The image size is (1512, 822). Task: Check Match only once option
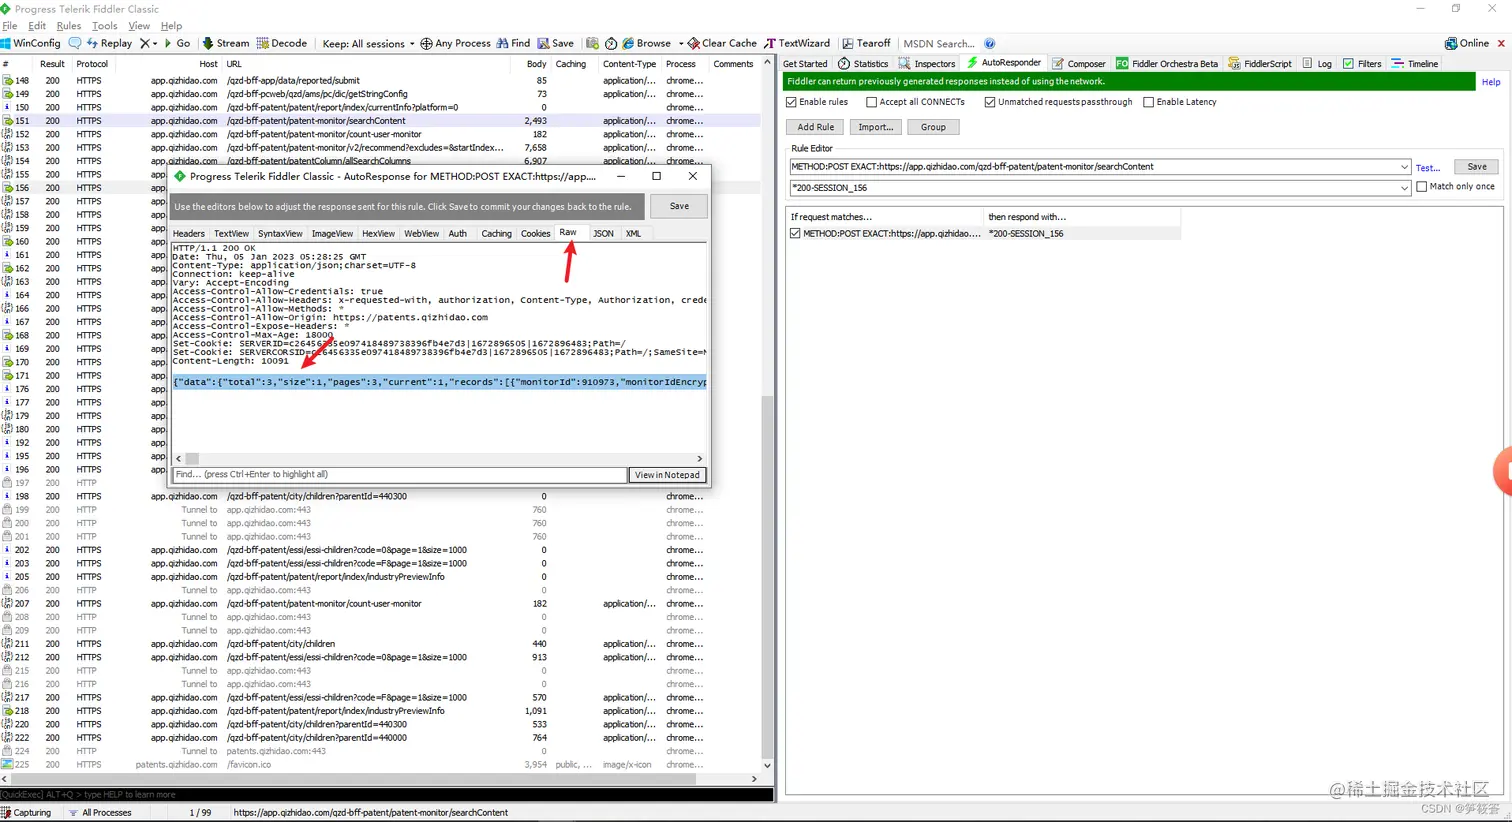tap(1421, 187)
